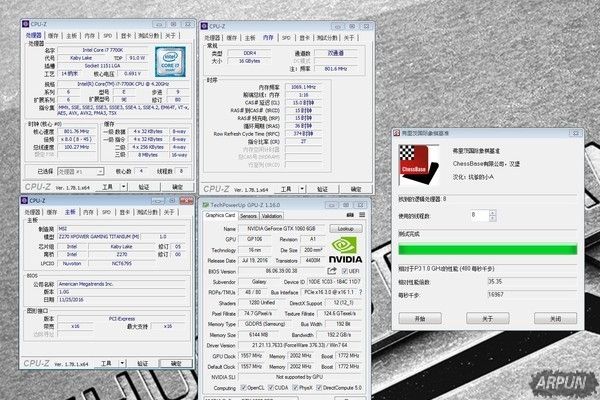Click the GPU-Z title bar app icon
Screen dimensions: 600x400
[x=205, y=205]
